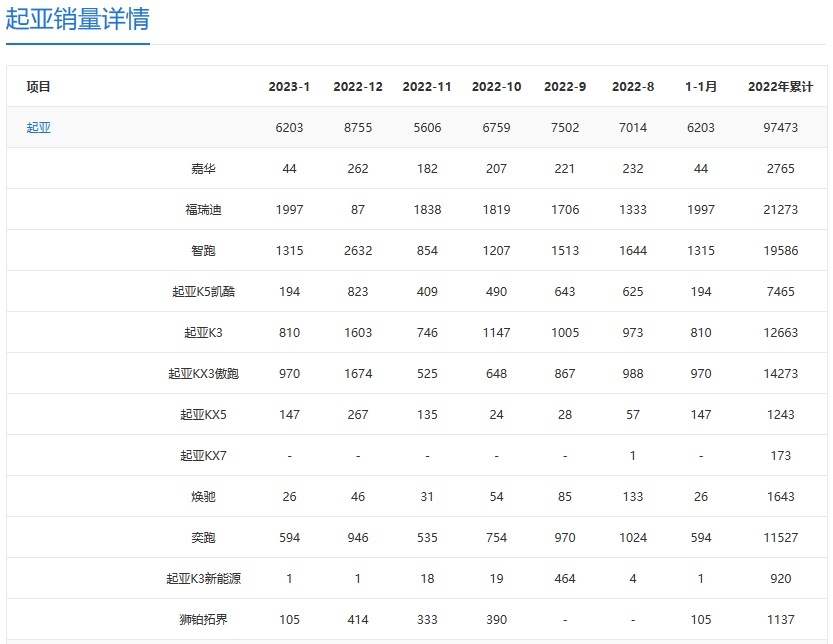Select 福瑞迪 2022-11 value 1838
Viewport: 833px width, 644px height.
(x=427, y=209)
